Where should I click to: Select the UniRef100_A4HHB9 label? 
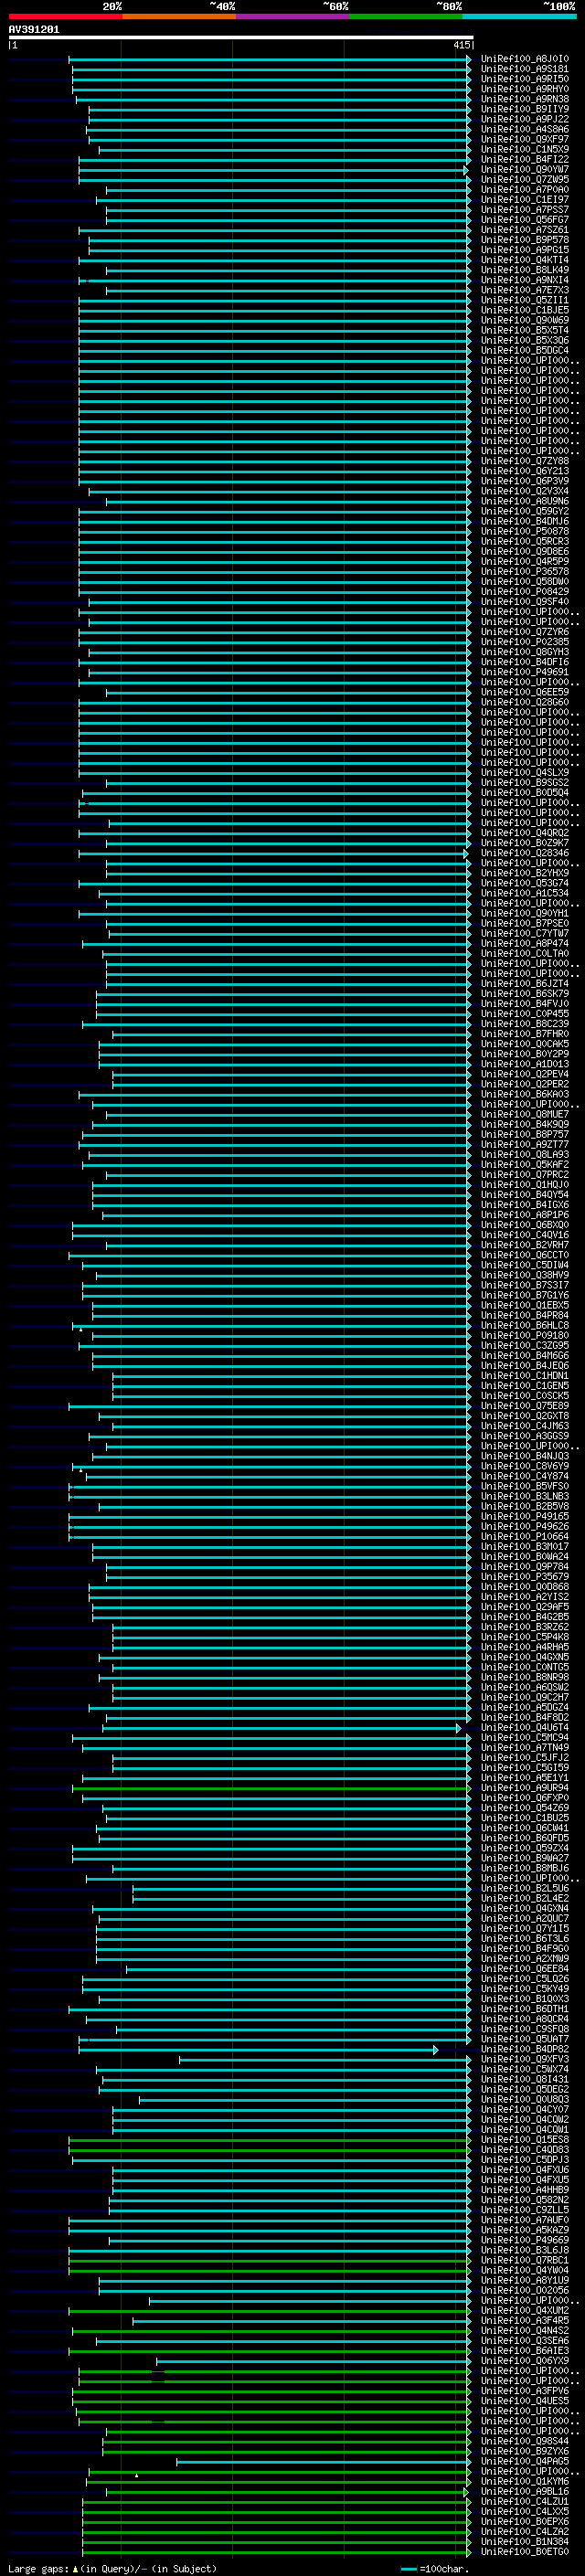[x=525, y=2191]
